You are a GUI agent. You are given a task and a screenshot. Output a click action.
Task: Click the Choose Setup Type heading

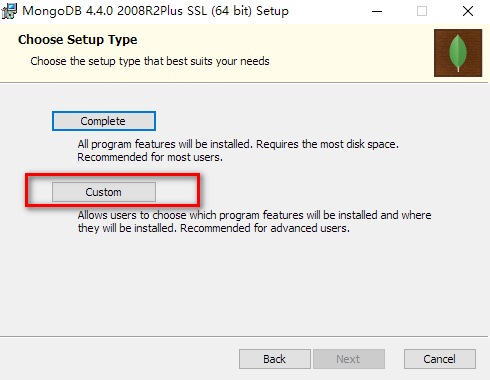pyautogui.click(x=78, y=40)
